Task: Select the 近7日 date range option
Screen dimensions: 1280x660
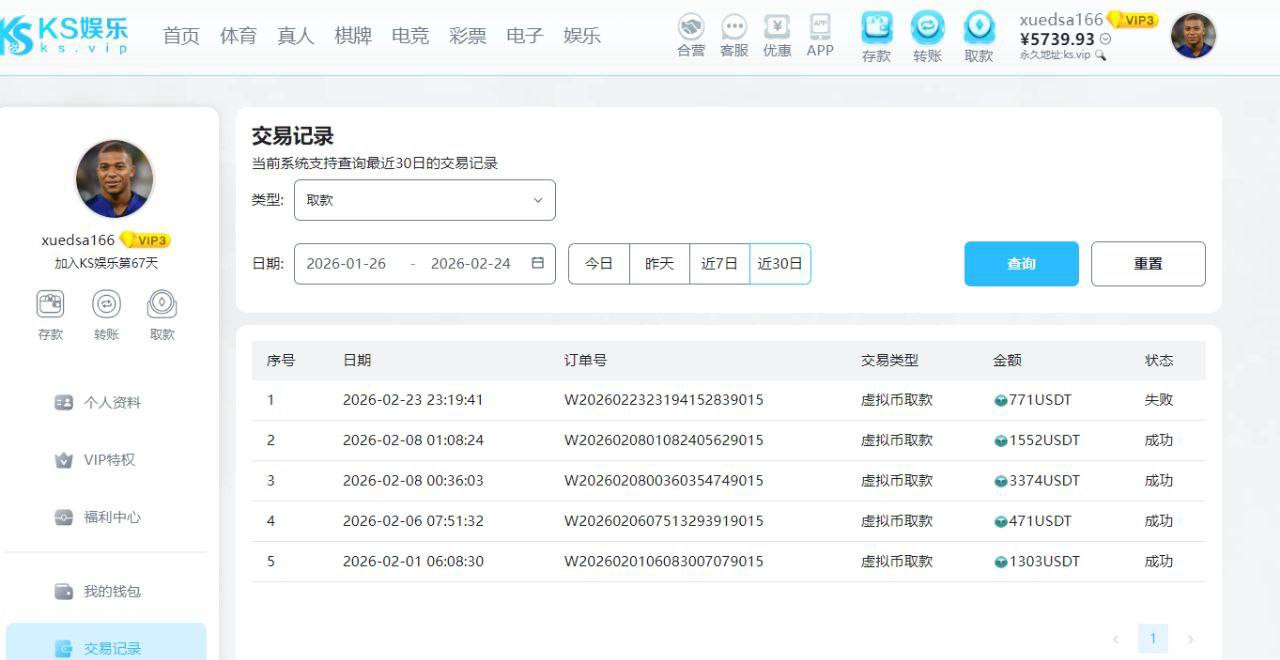Action: tap(719, 264)
